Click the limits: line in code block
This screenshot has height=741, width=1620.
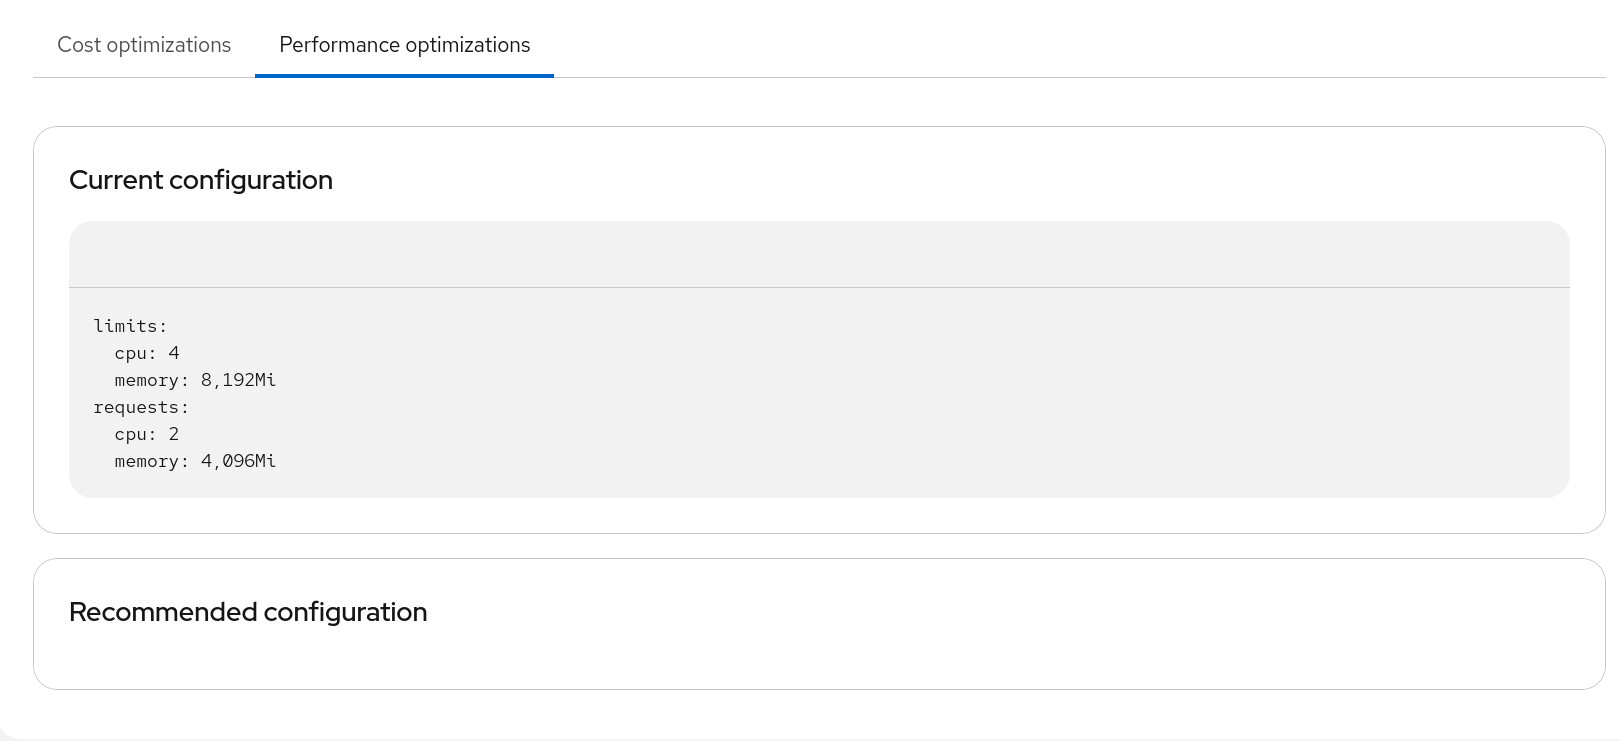[131, 326]
